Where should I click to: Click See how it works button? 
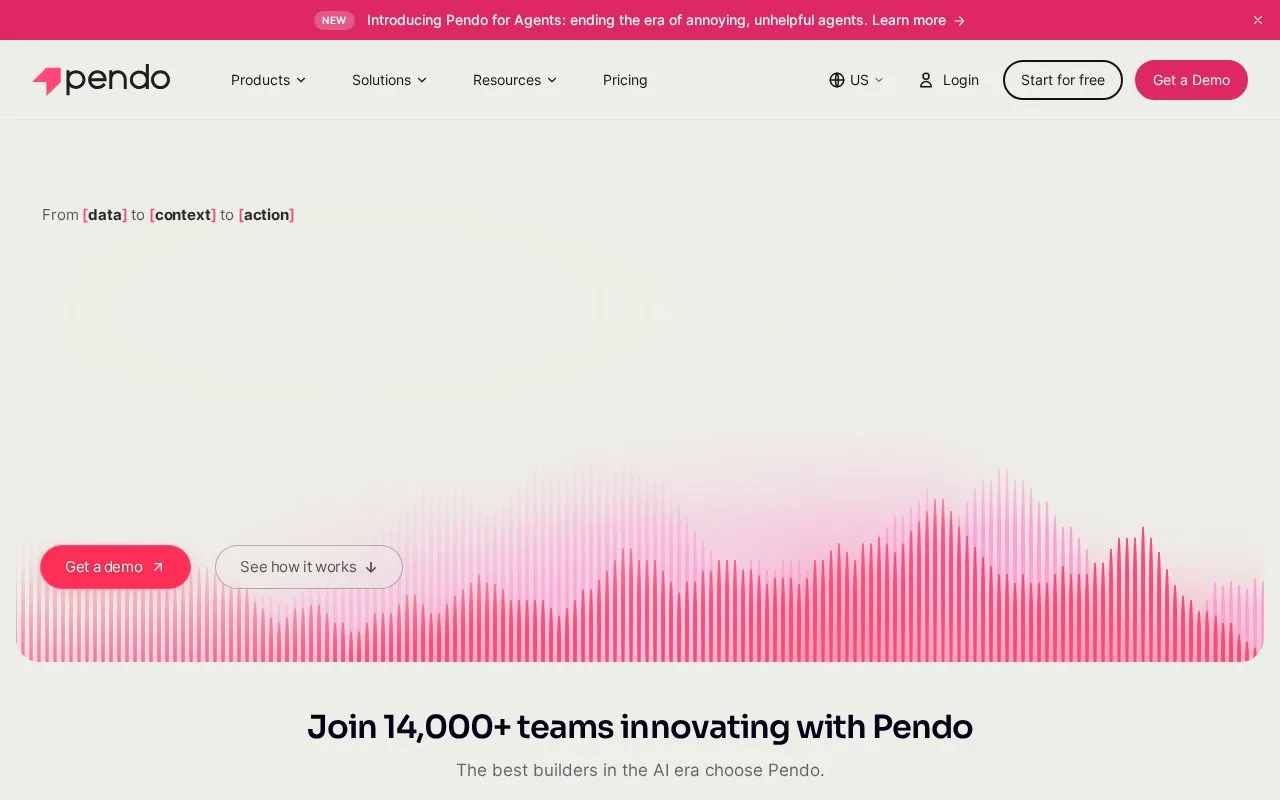pyautogui.click(x=309, y=567)
